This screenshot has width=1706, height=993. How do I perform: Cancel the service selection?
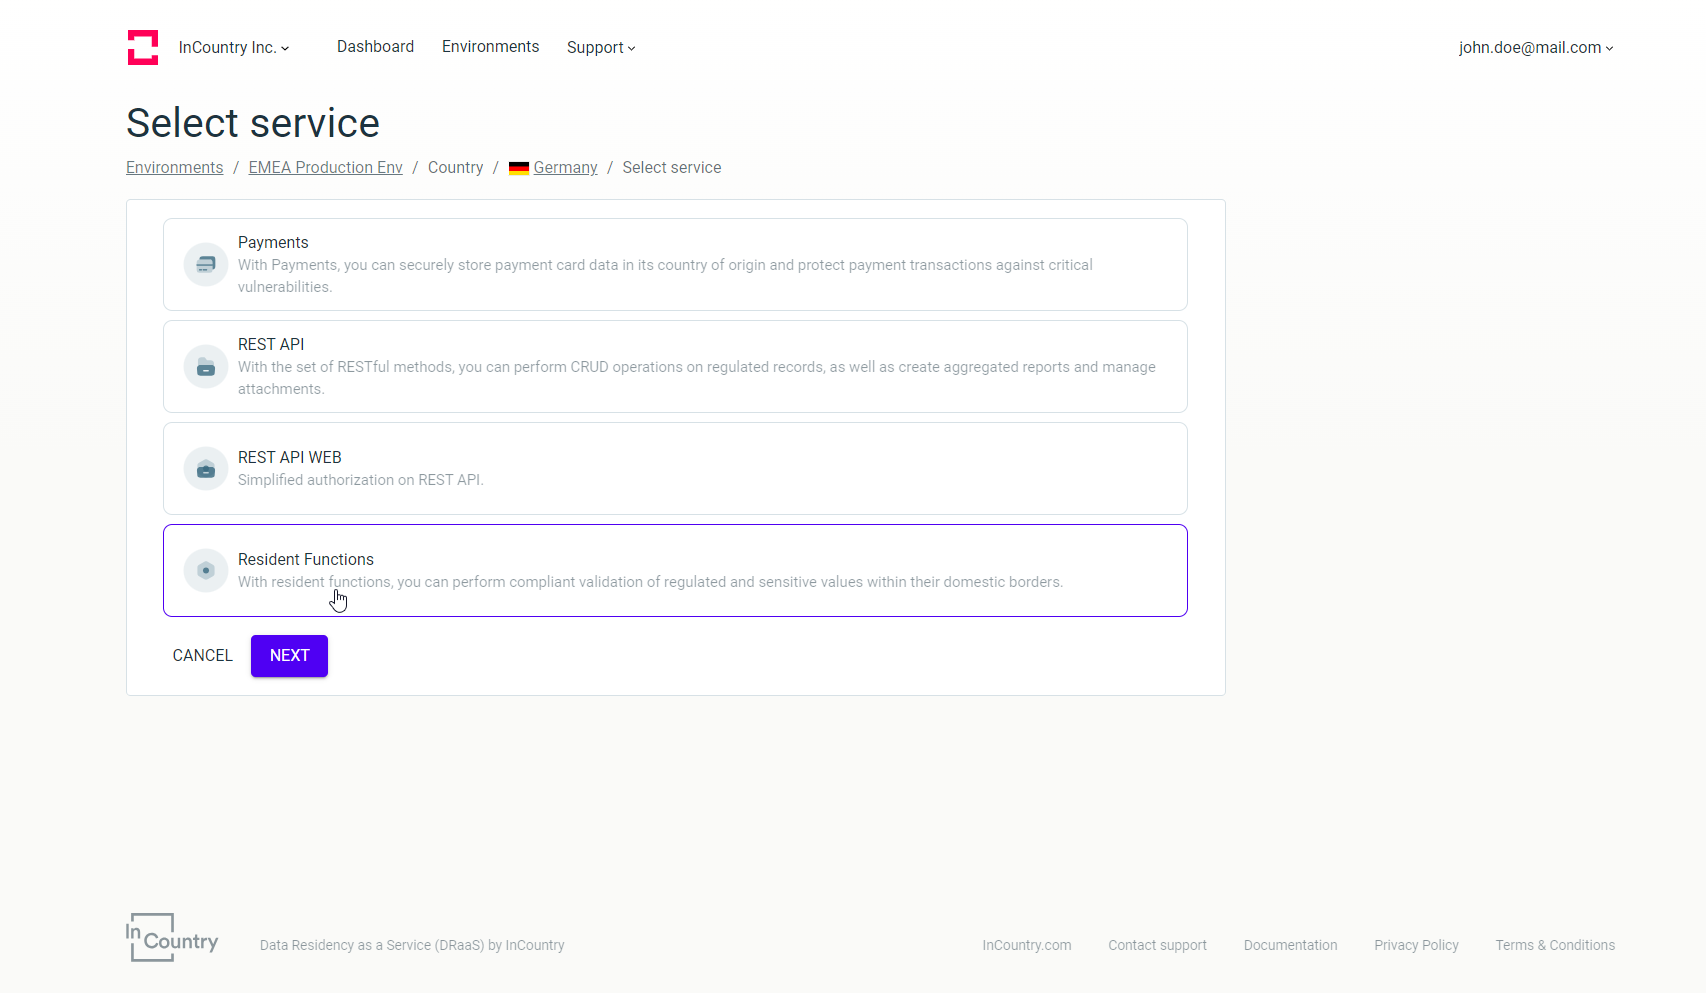click(202, 655)
